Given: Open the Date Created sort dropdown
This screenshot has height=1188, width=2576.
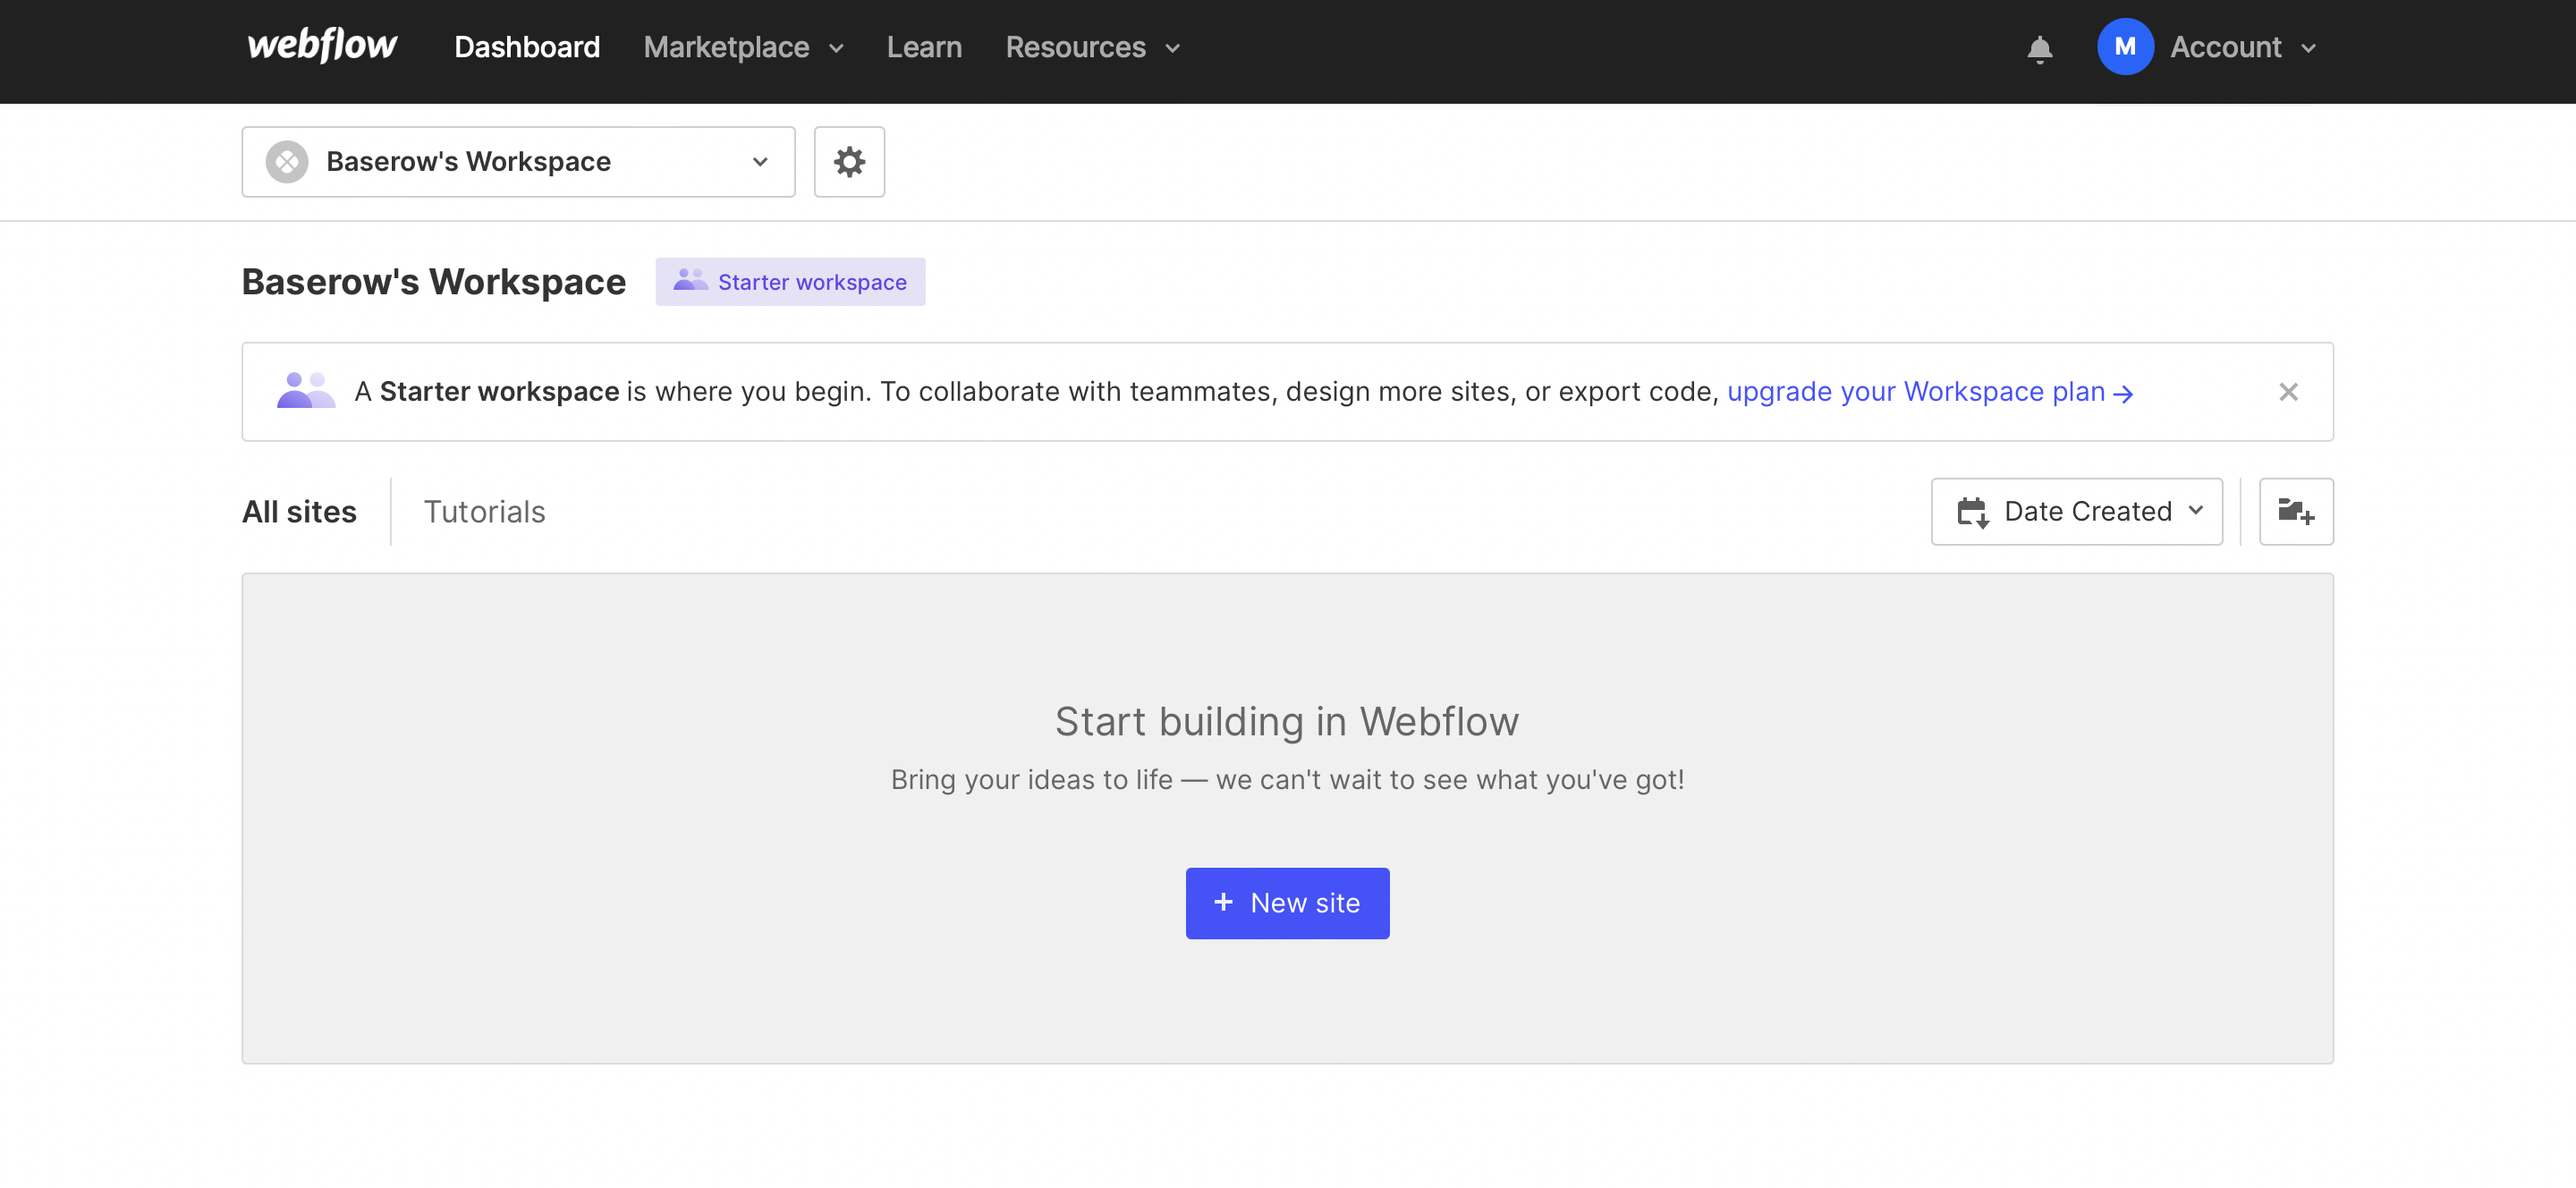Looking at the screenshot, I should click(x=2076, y=512).
